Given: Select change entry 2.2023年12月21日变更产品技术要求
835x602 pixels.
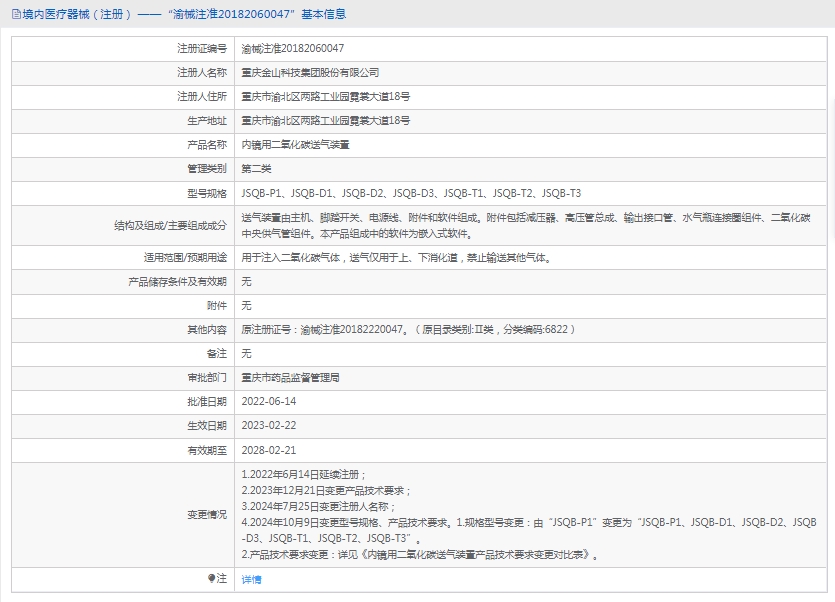Looking at the screenshot, I should point(326,491).
